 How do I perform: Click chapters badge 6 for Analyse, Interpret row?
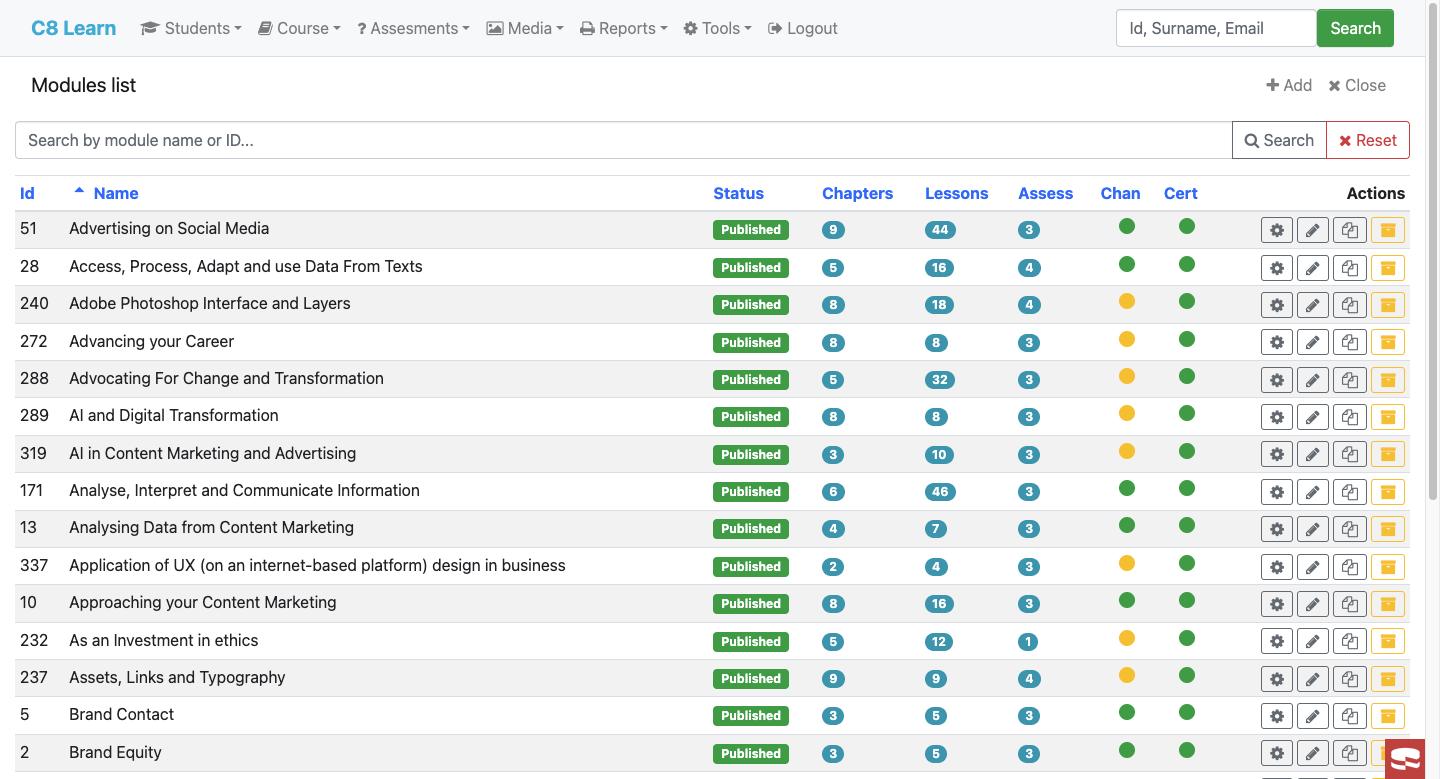coord(833,492)
